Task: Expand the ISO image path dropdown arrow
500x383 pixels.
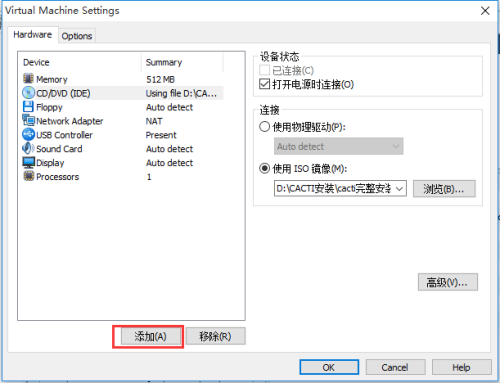Action: tap(399, 189)
